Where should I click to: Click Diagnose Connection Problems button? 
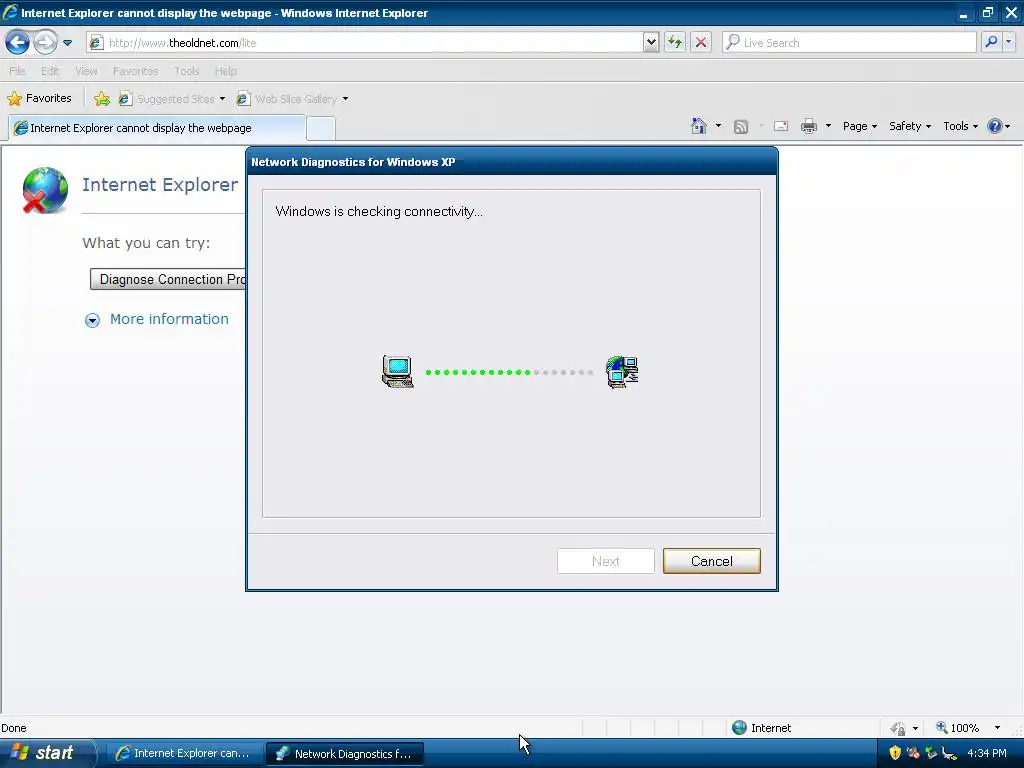168,280
